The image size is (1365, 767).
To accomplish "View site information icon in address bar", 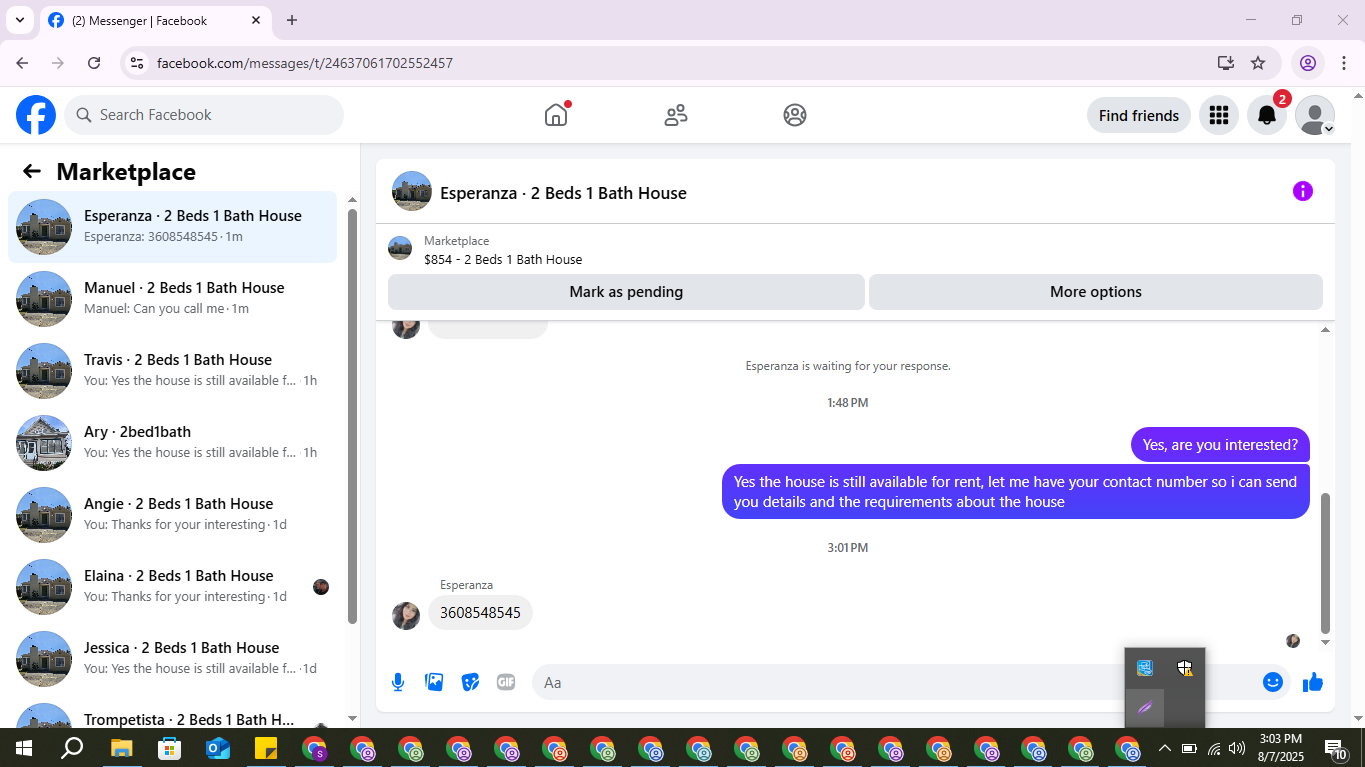I will click(137, 63).
